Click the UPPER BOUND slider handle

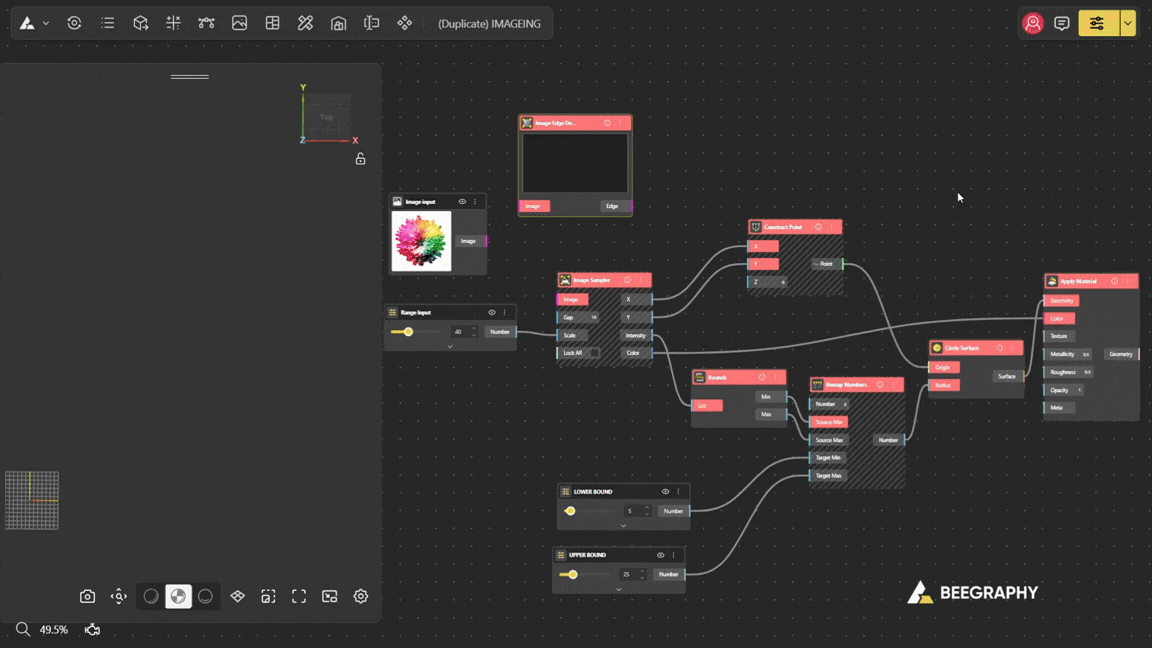(x=573, y=575)
